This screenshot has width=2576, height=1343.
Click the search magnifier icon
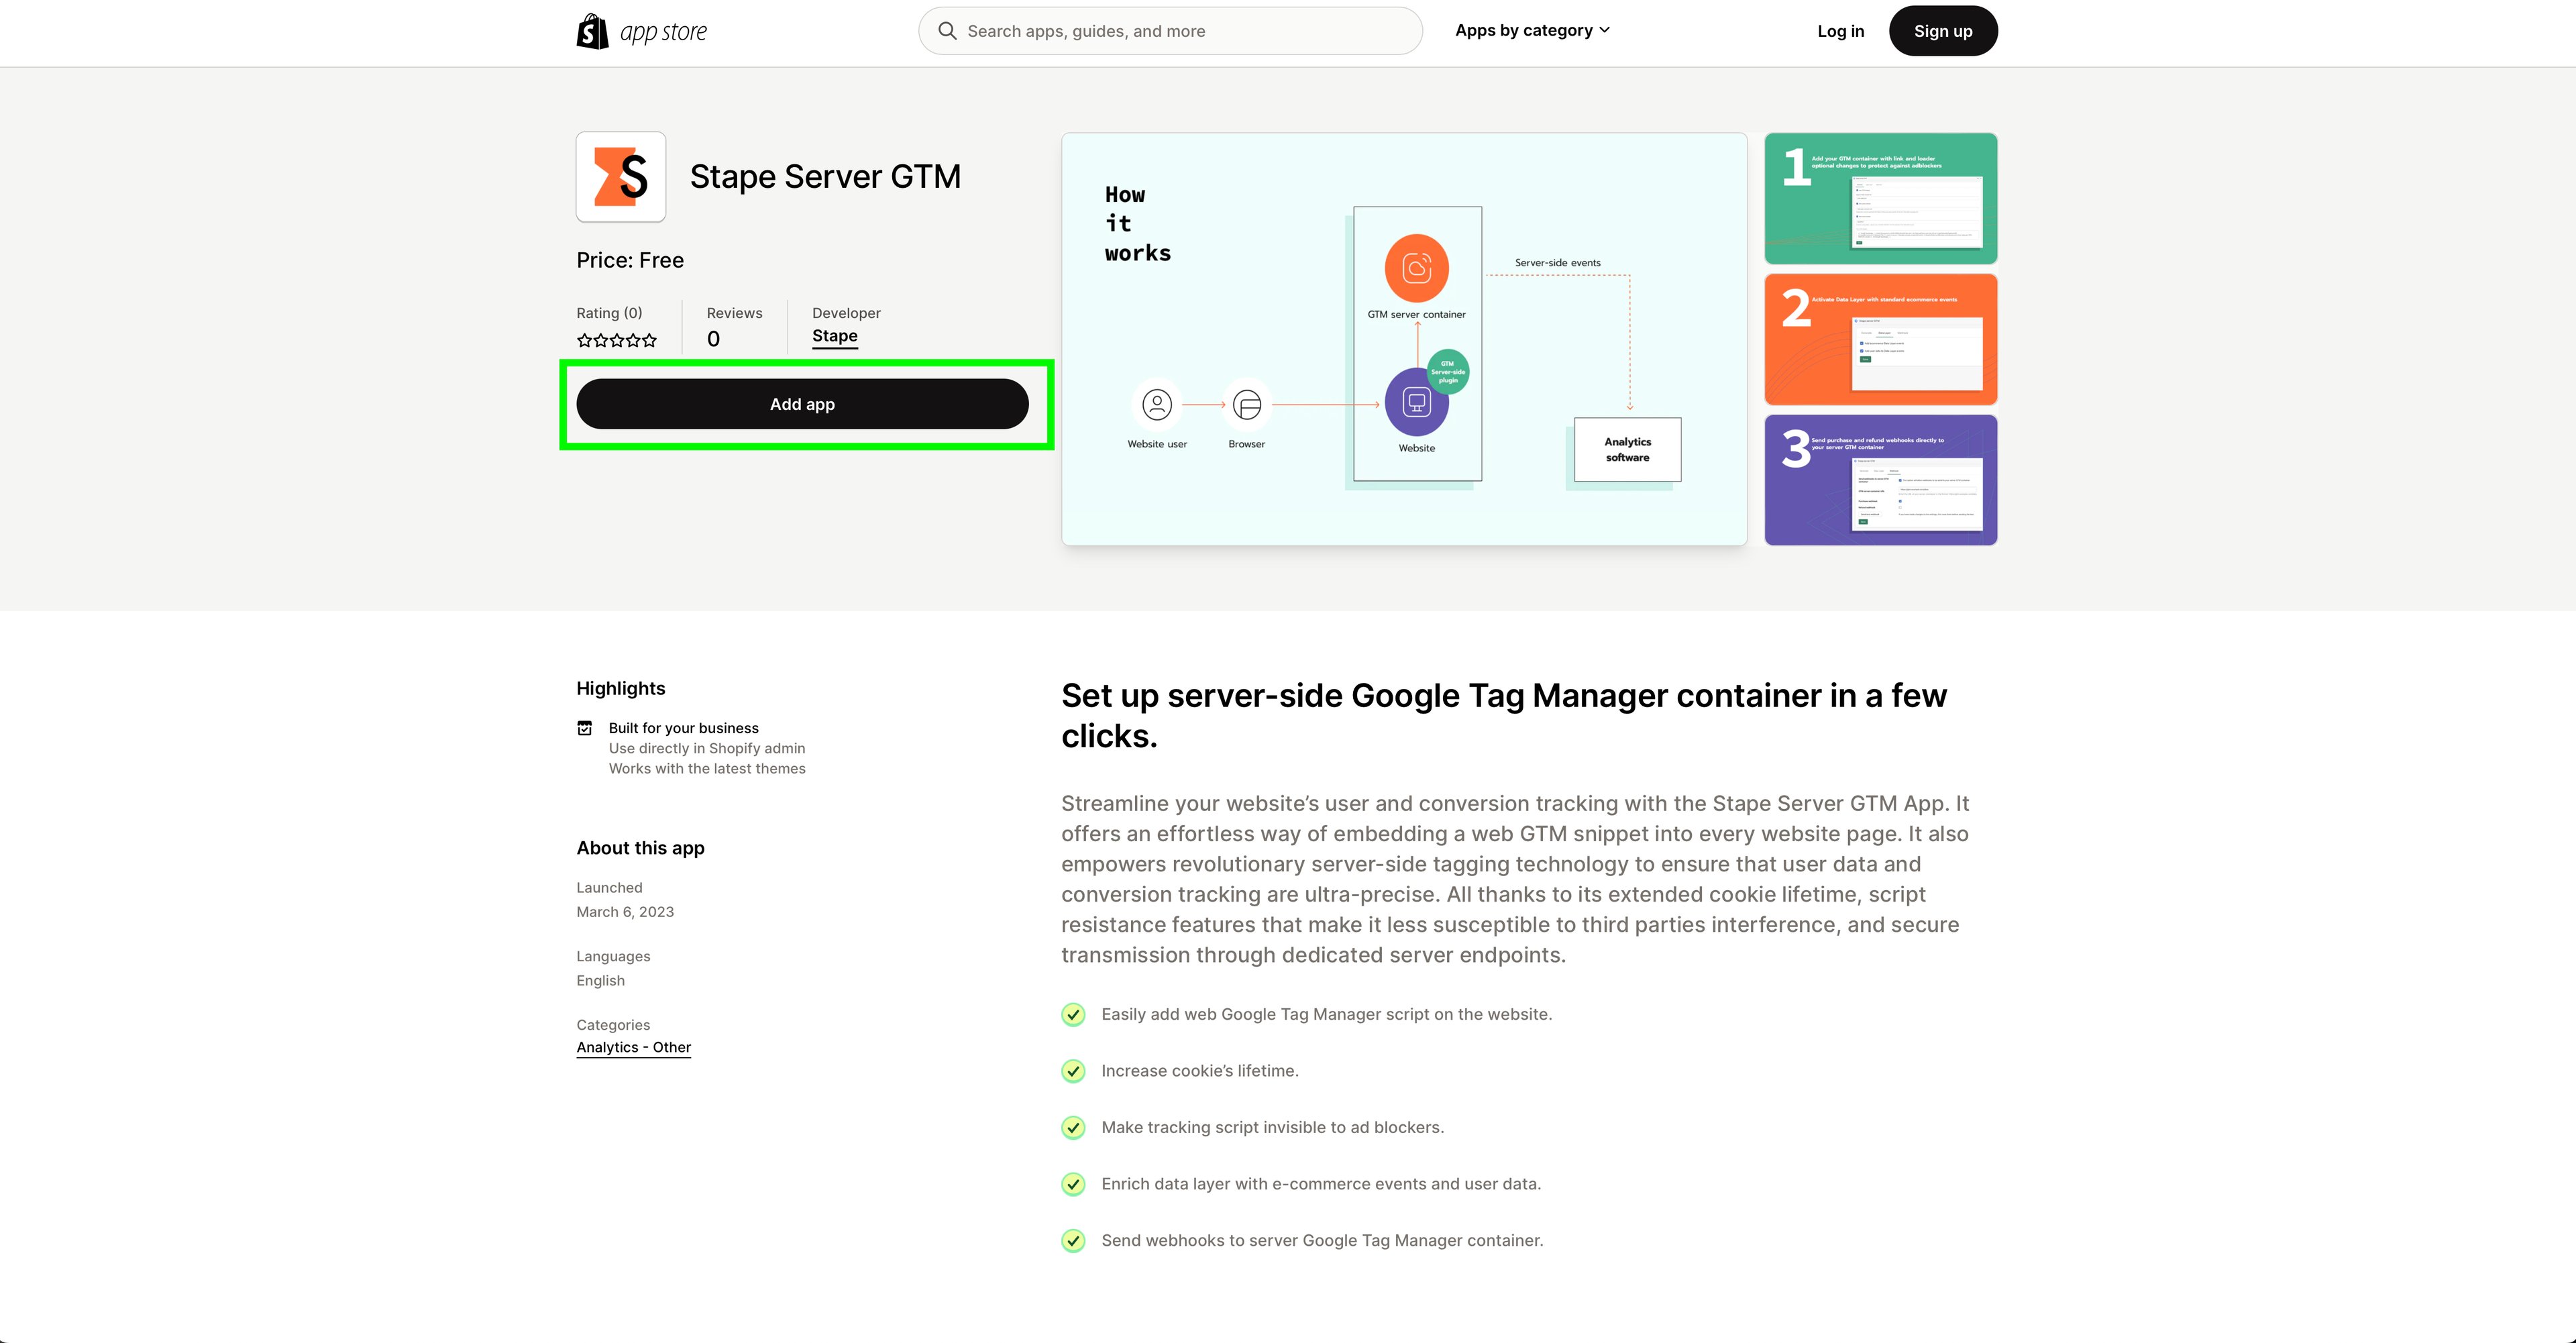click(947, 31)
